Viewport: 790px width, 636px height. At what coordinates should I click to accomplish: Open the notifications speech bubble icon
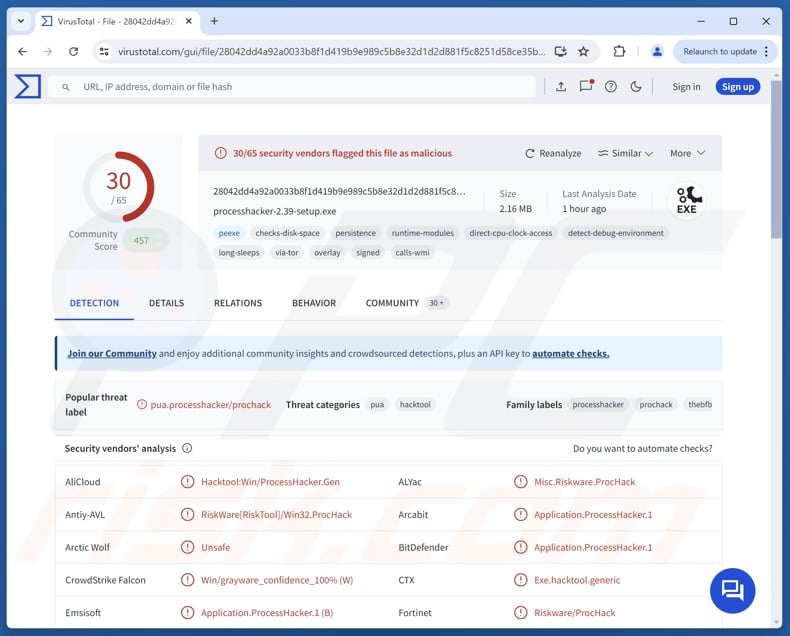pyautogui.click(x=586, y=86)
